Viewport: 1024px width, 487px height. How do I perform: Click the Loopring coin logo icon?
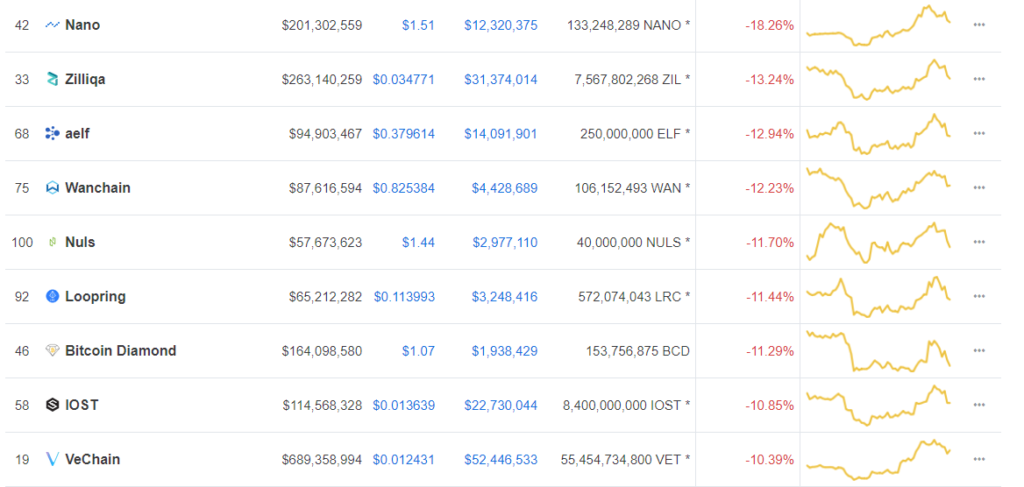pos(53,296)
